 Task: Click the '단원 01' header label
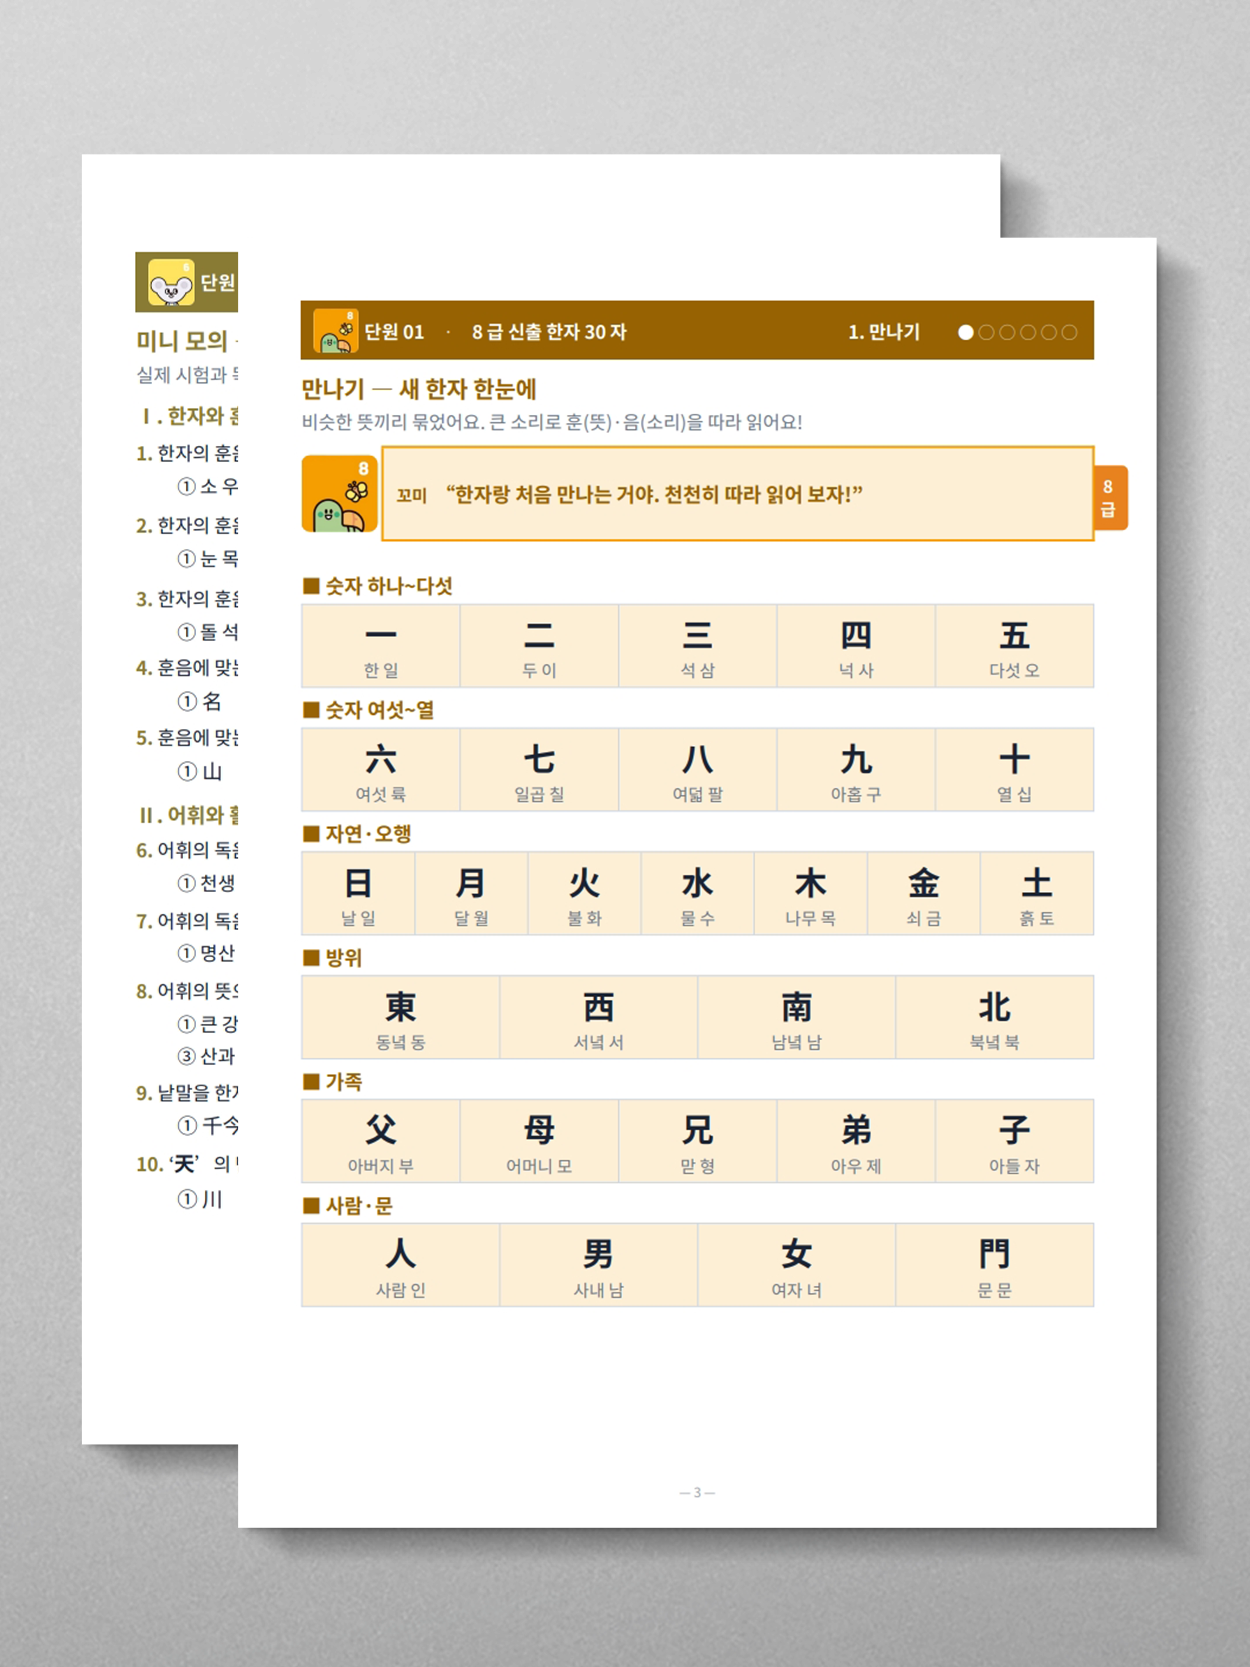click(394, 332)
